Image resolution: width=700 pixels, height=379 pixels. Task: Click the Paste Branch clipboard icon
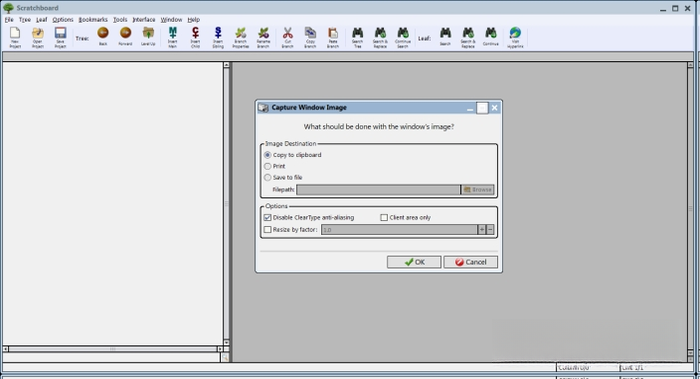333,37
